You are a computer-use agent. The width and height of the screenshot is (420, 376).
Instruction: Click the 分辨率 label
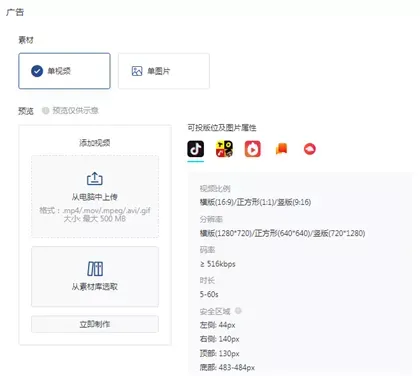point(211,219)
